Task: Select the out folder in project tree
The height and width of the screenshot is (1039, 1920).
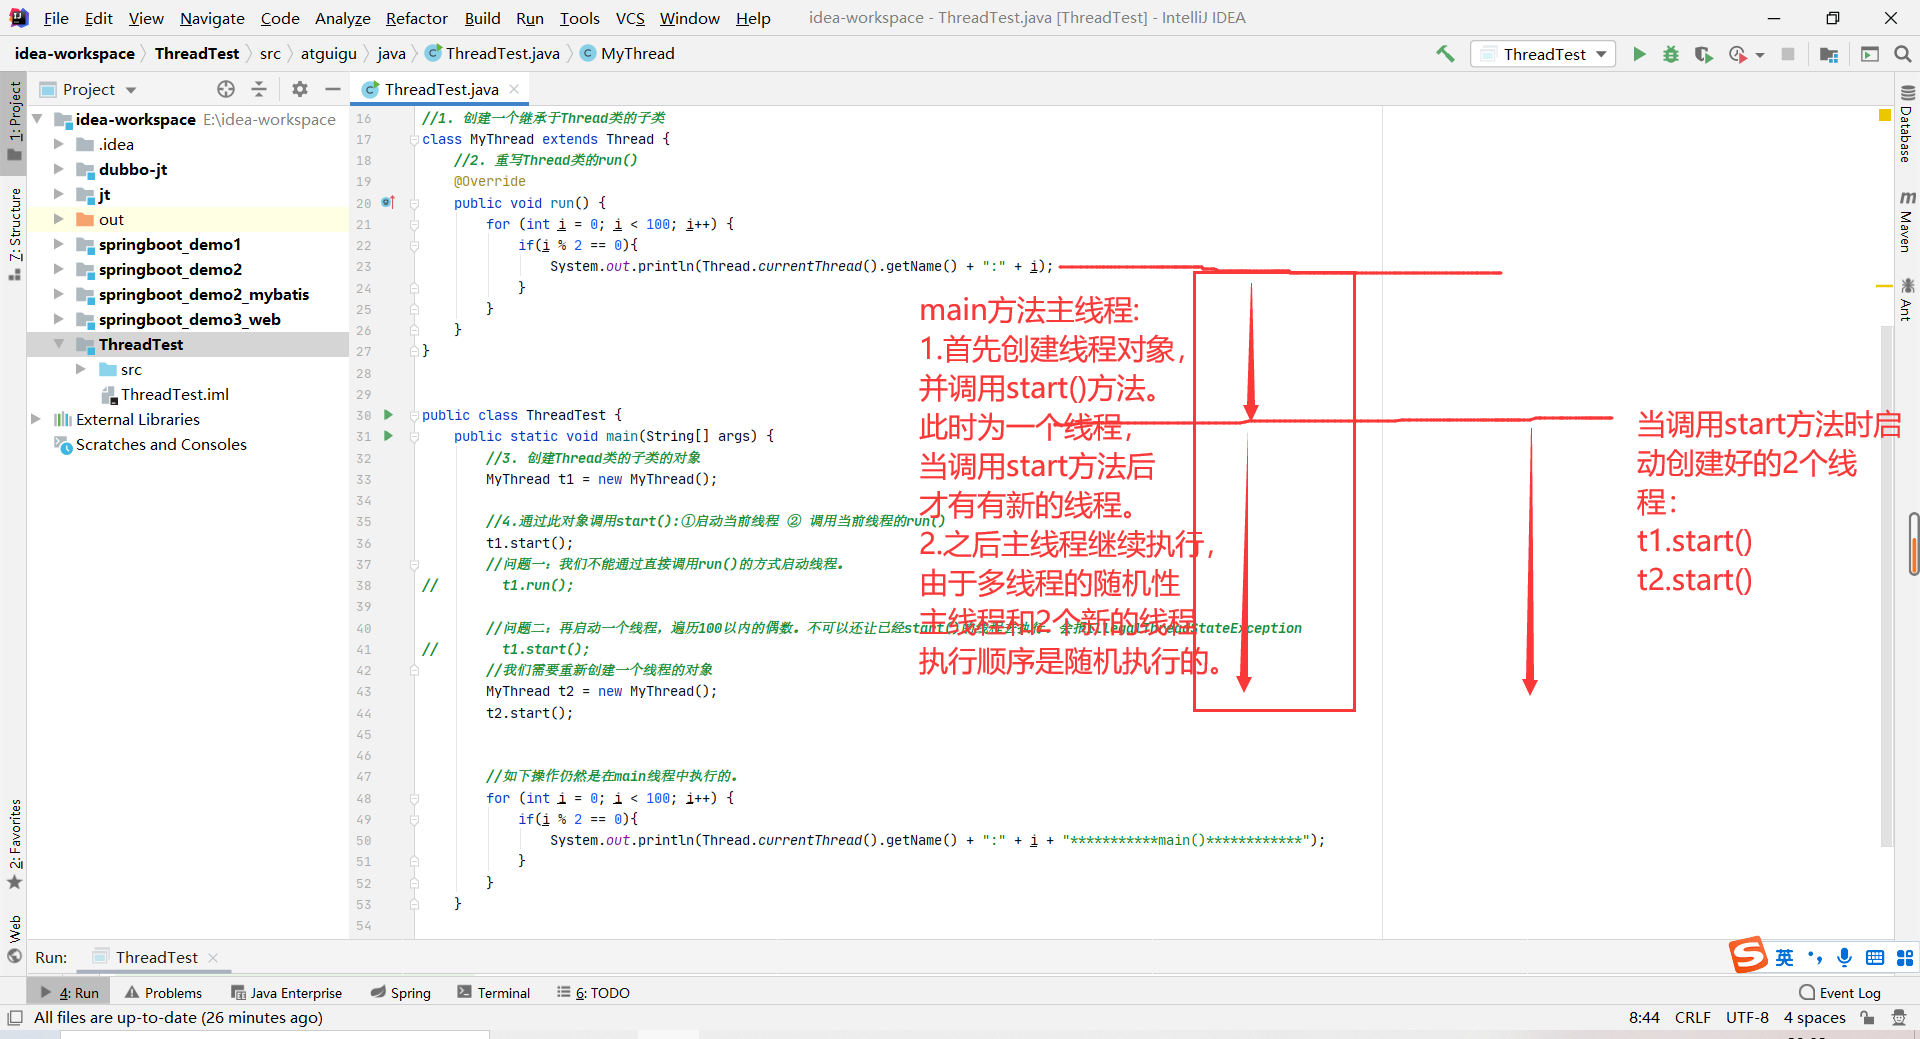Action: pos(111,219)
